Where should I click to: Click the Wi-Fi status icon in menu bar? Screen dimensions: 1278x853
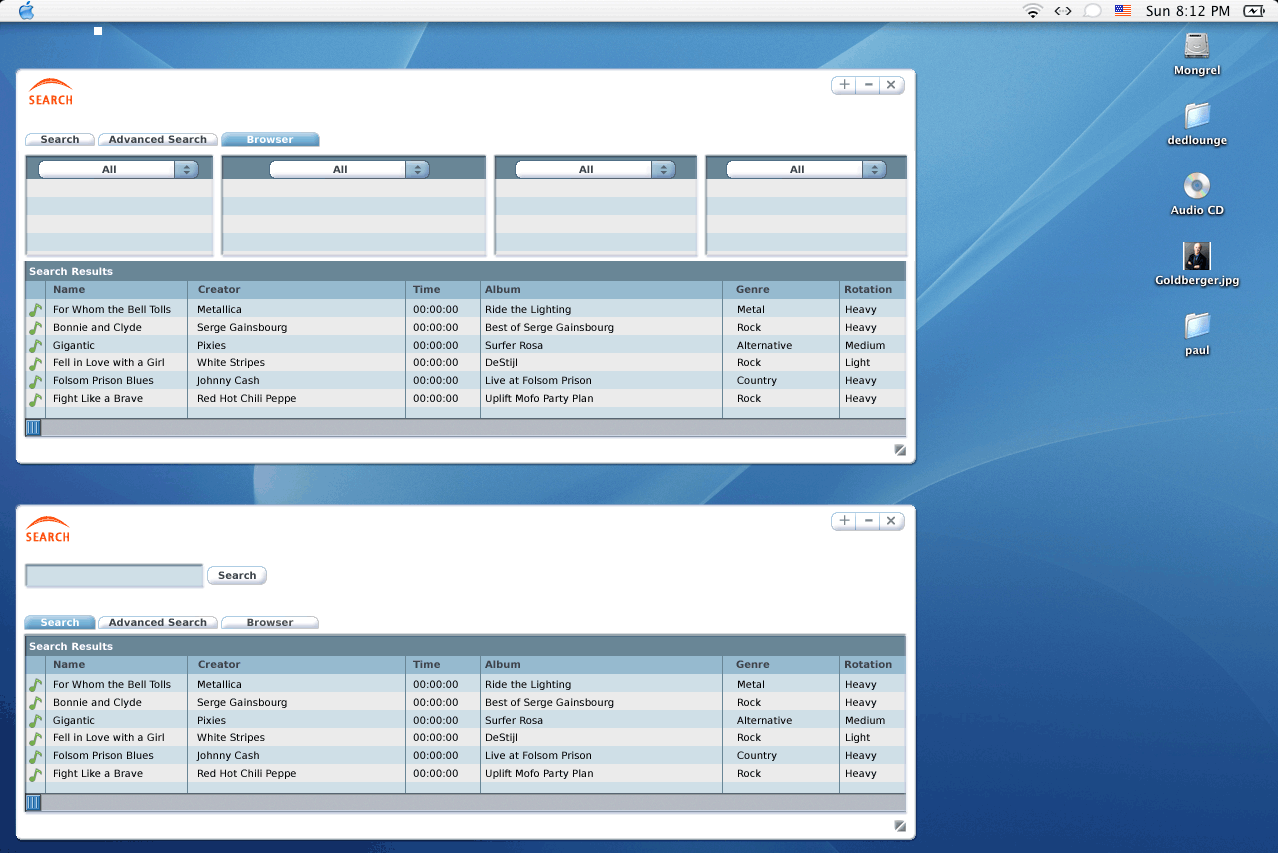click(1032, 11)
